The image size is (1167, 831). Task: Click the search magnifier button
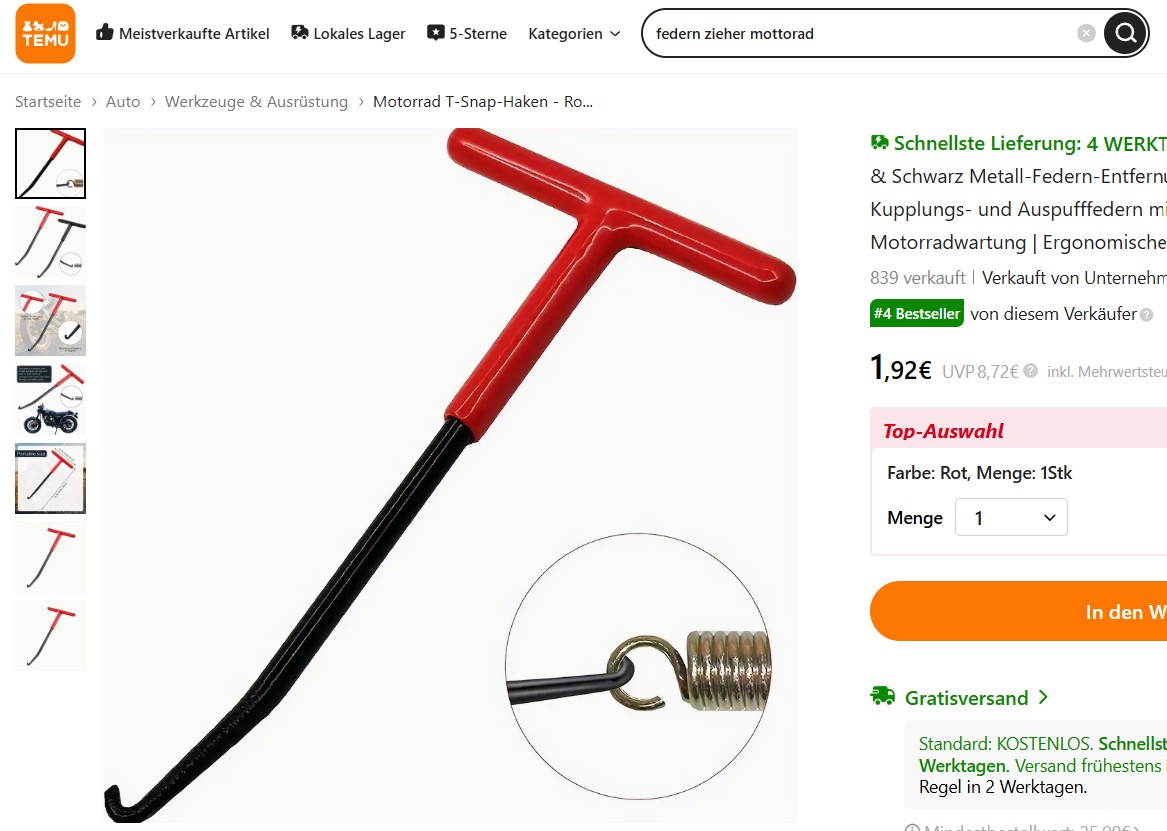coord(1125,33)
